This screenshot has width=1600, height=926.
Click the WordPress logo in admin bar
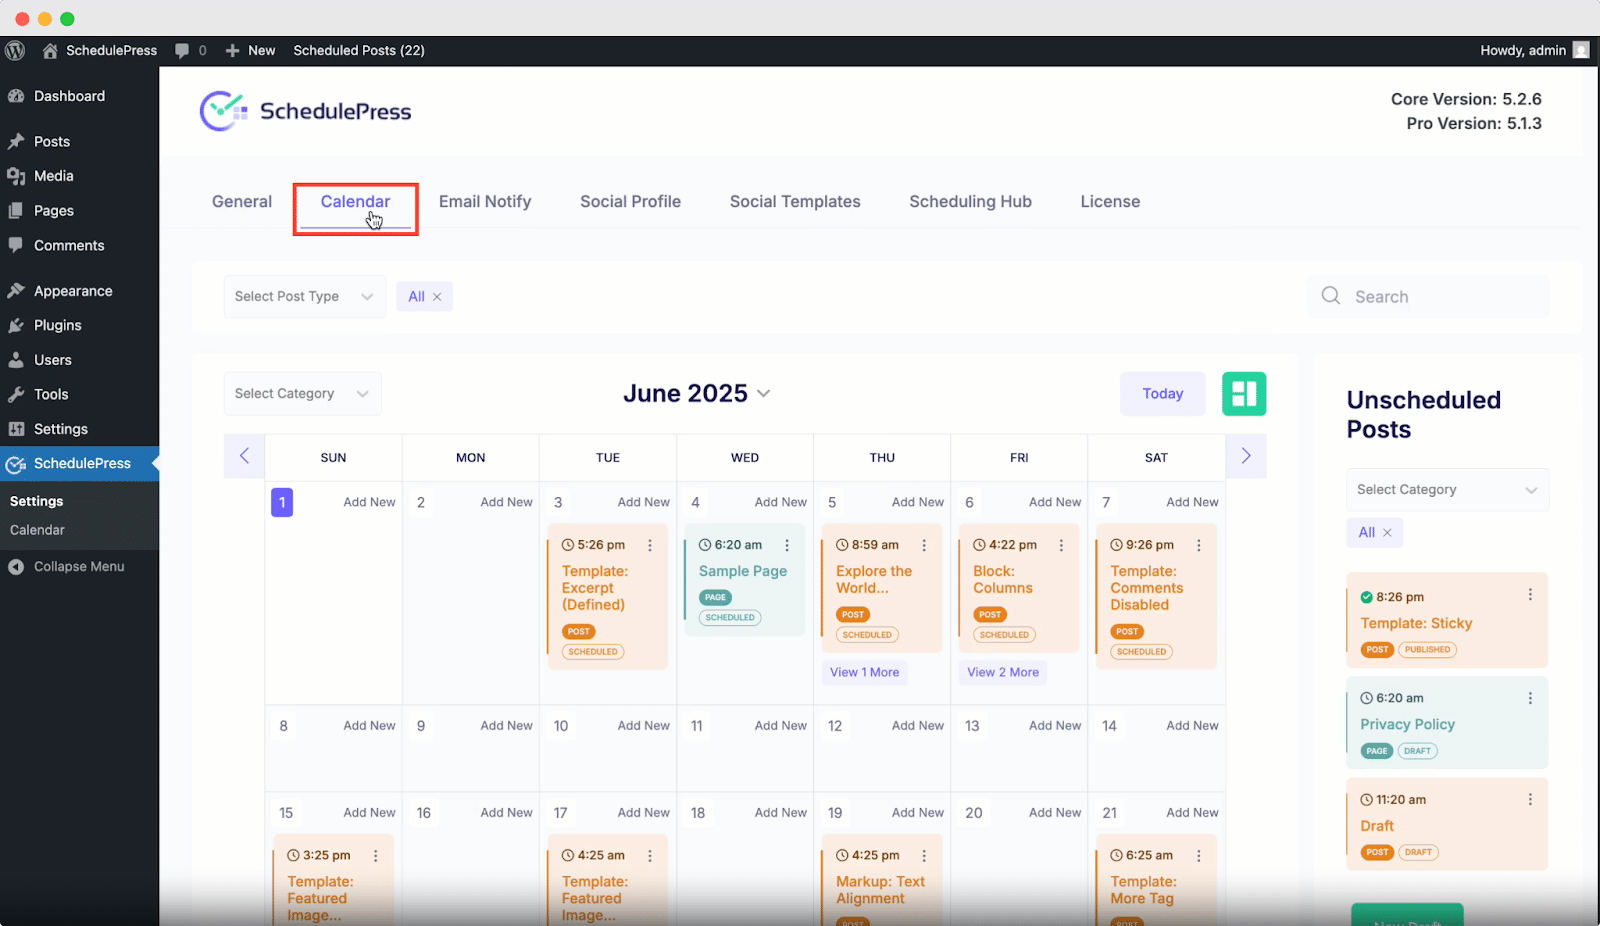pos(15,50)
